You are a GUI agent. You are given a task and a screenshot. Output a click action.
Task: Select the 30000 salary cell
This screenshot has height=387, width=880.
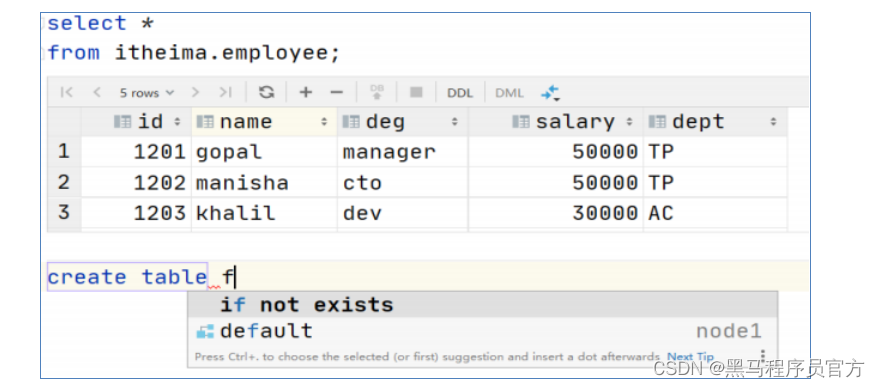click(556, 213)
